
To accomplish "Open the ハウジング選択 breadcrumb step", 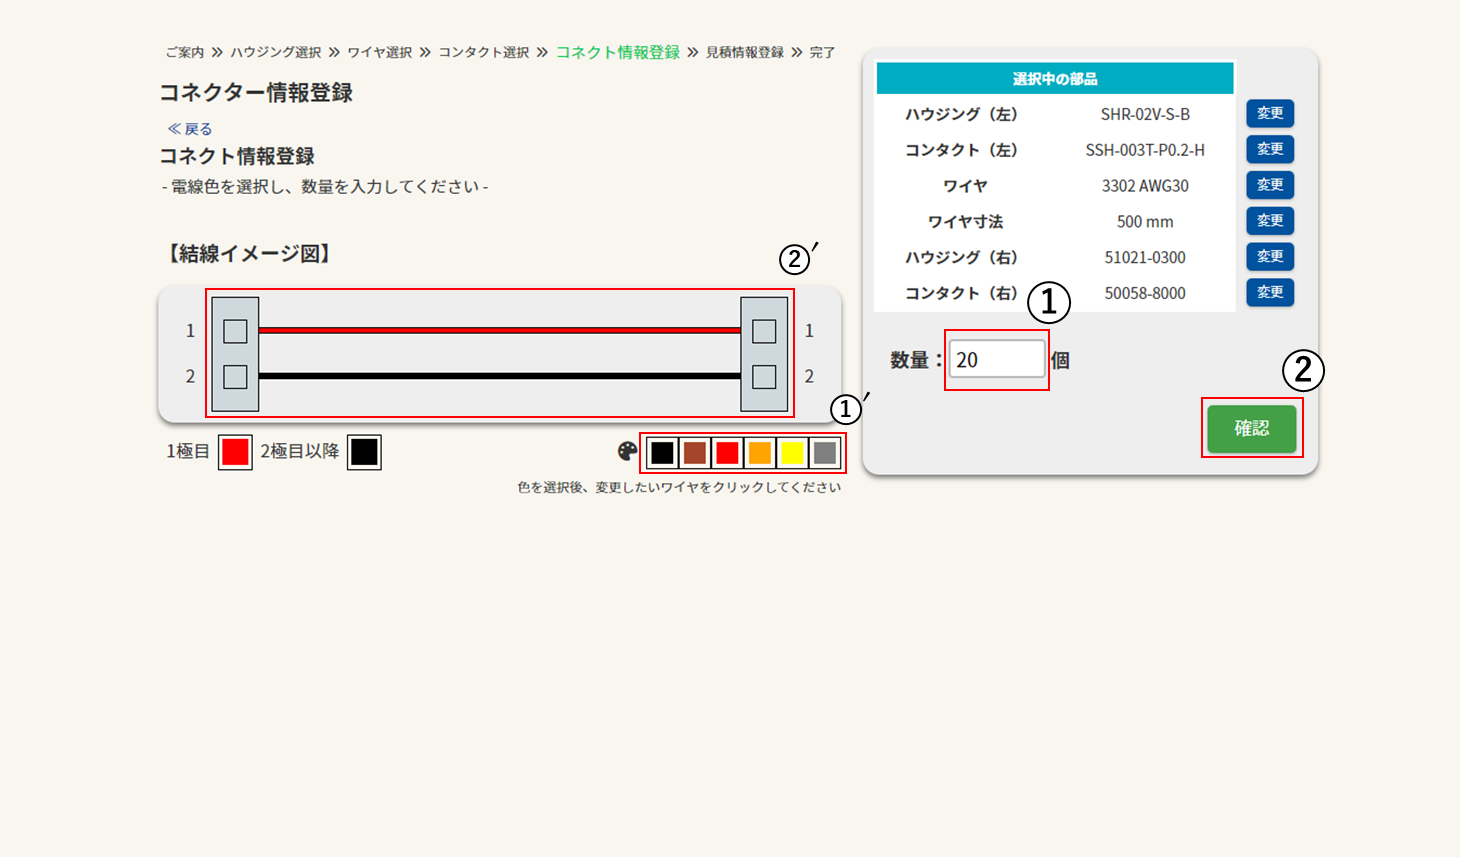I will coord(276,52).
